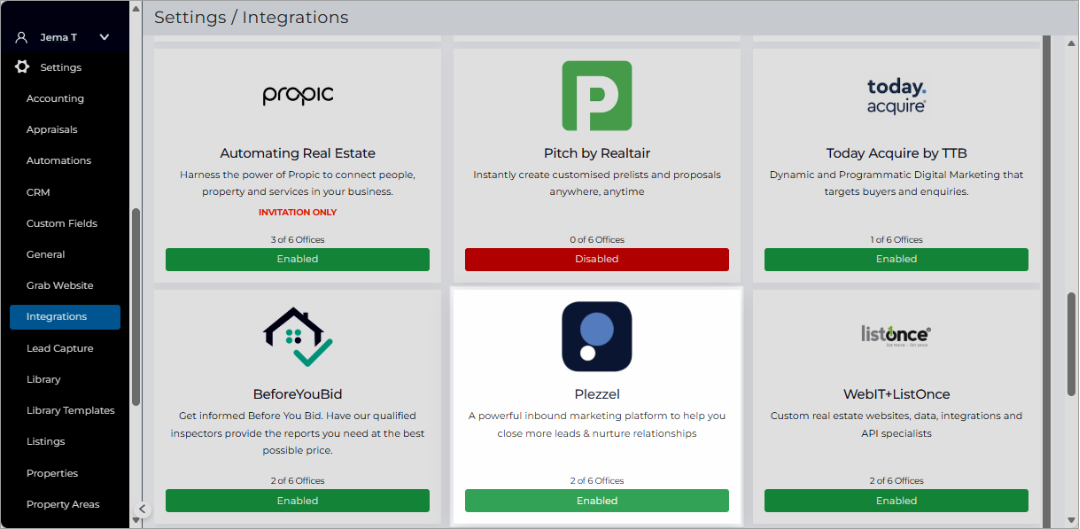Image resolution: width=1080 pixels, height=529 pixels.
Task: Toggle Propic Enabled status button
Action: tap(298, 260)
